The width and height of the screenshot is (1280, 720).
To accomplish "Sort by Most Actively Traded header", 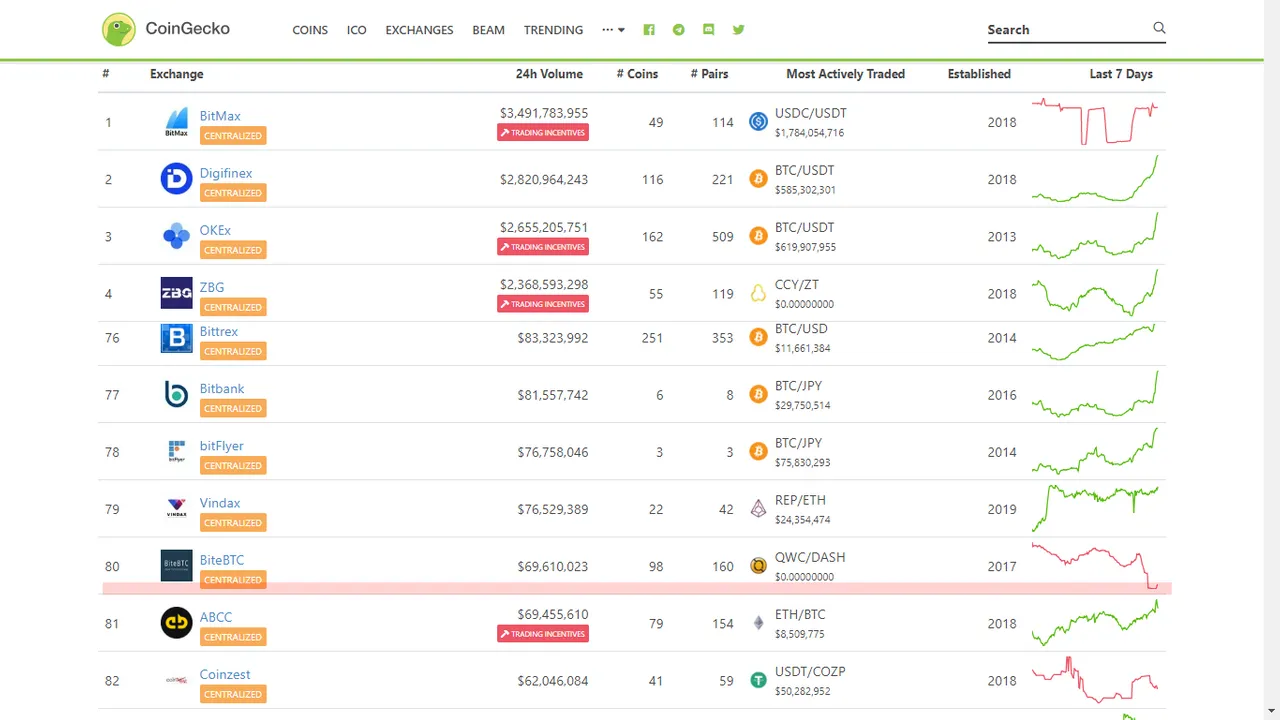I will (x=845, y=74).
